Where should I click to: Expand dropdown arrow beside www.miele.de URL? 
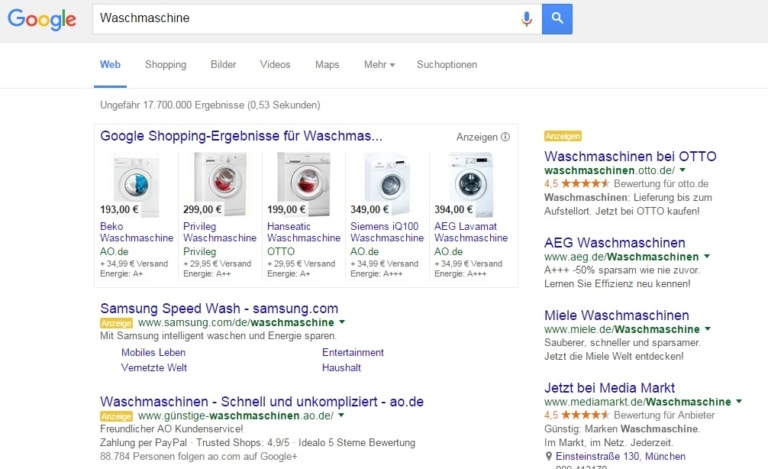point(707,328)
